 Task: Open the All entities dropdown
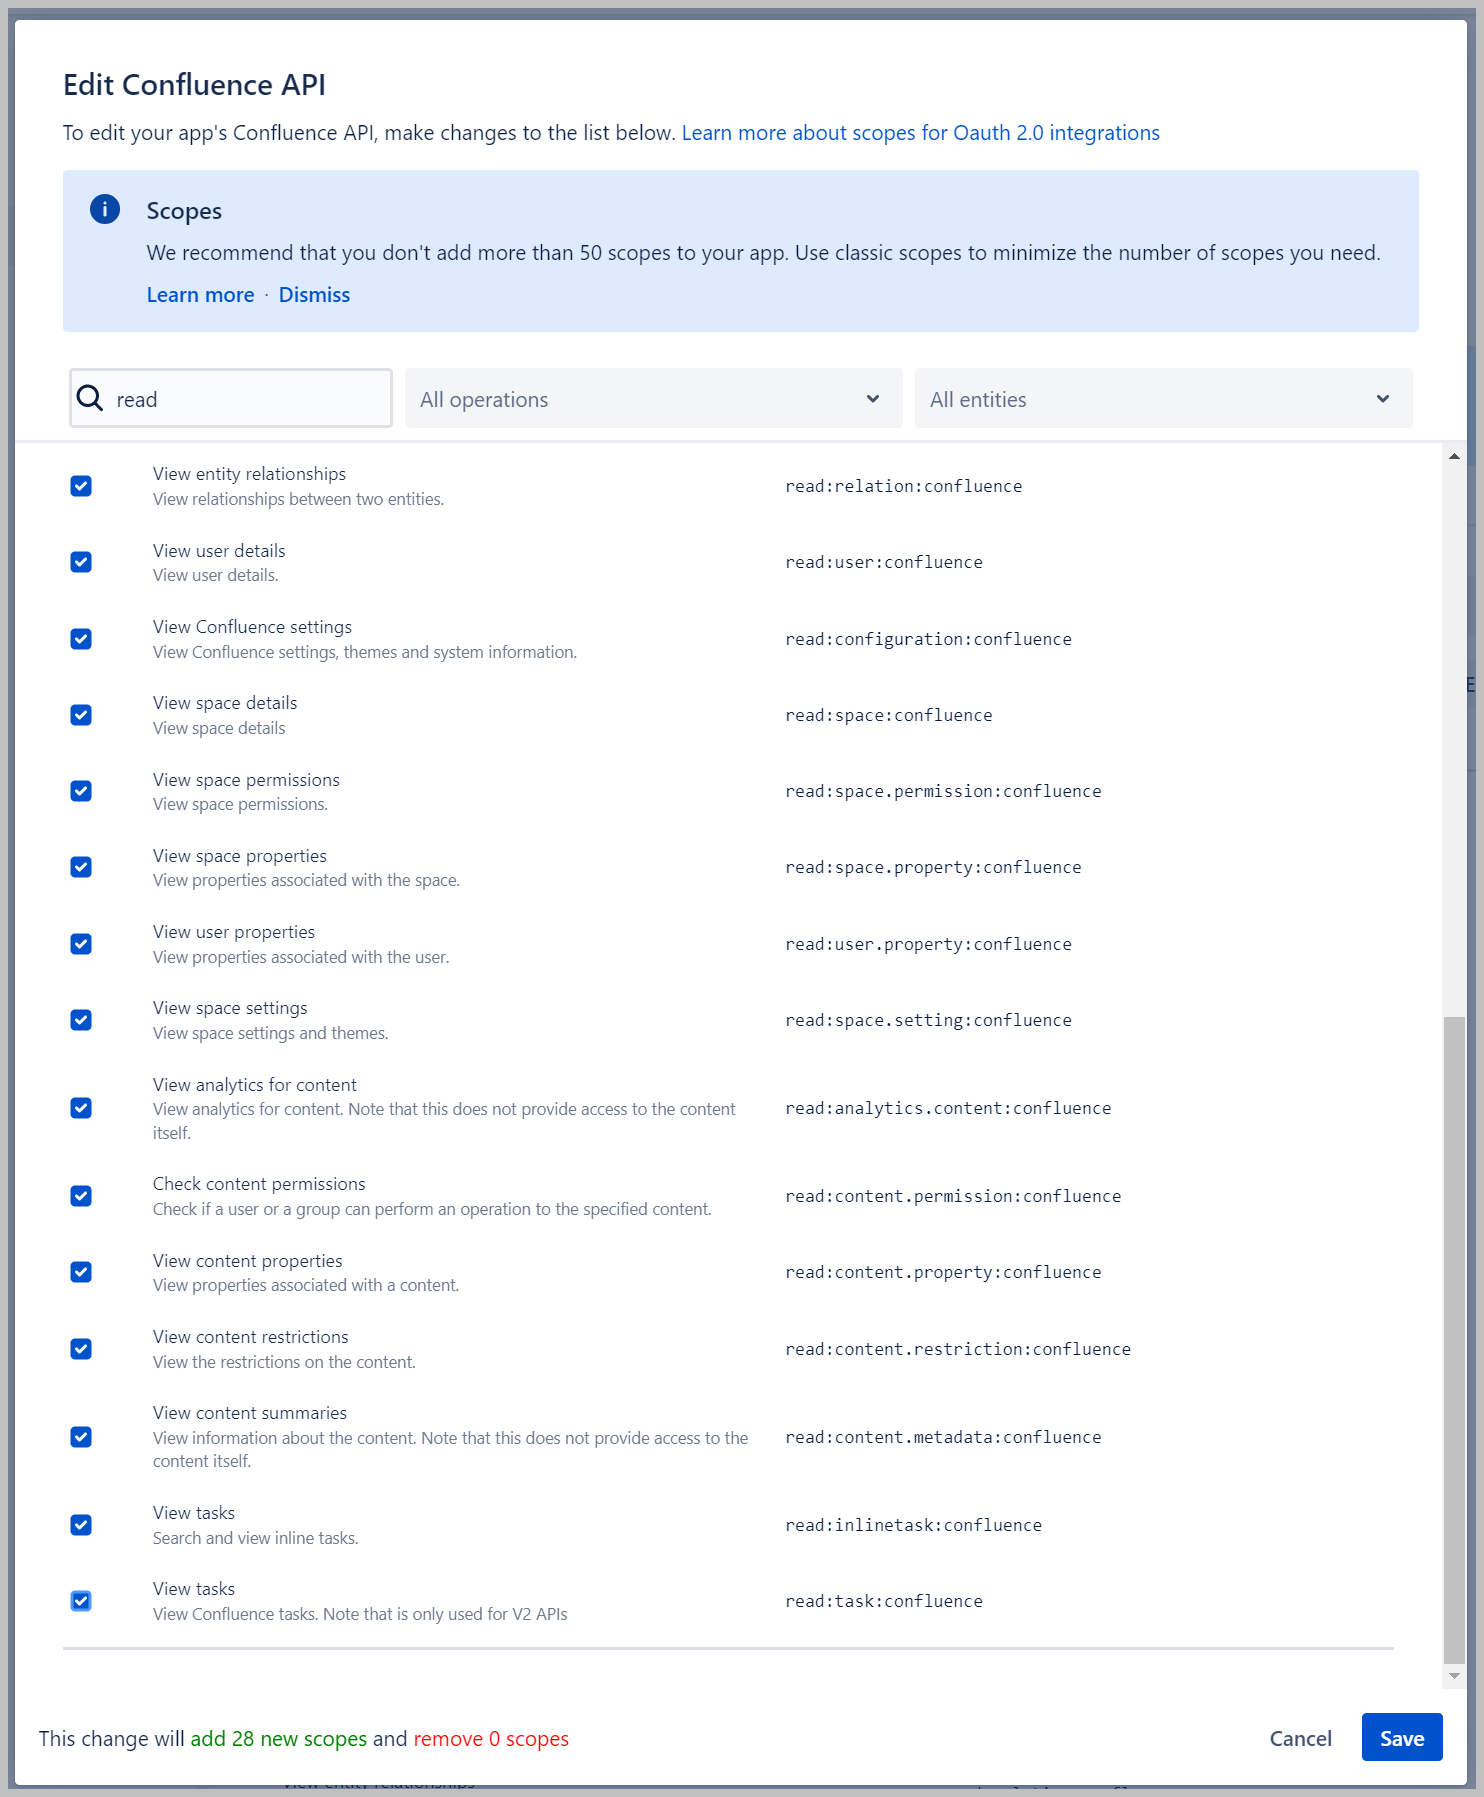(1163, 398)
